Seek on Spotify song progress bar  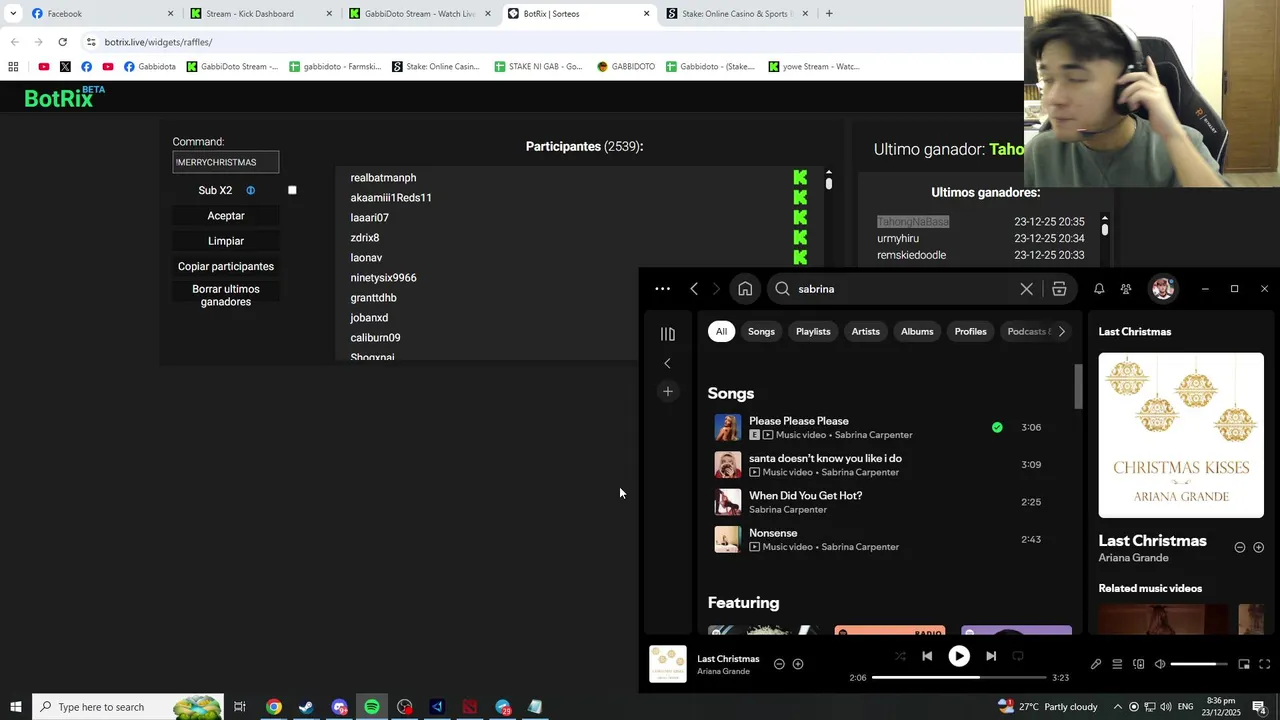pyautogui.click(x=959, y=677)
